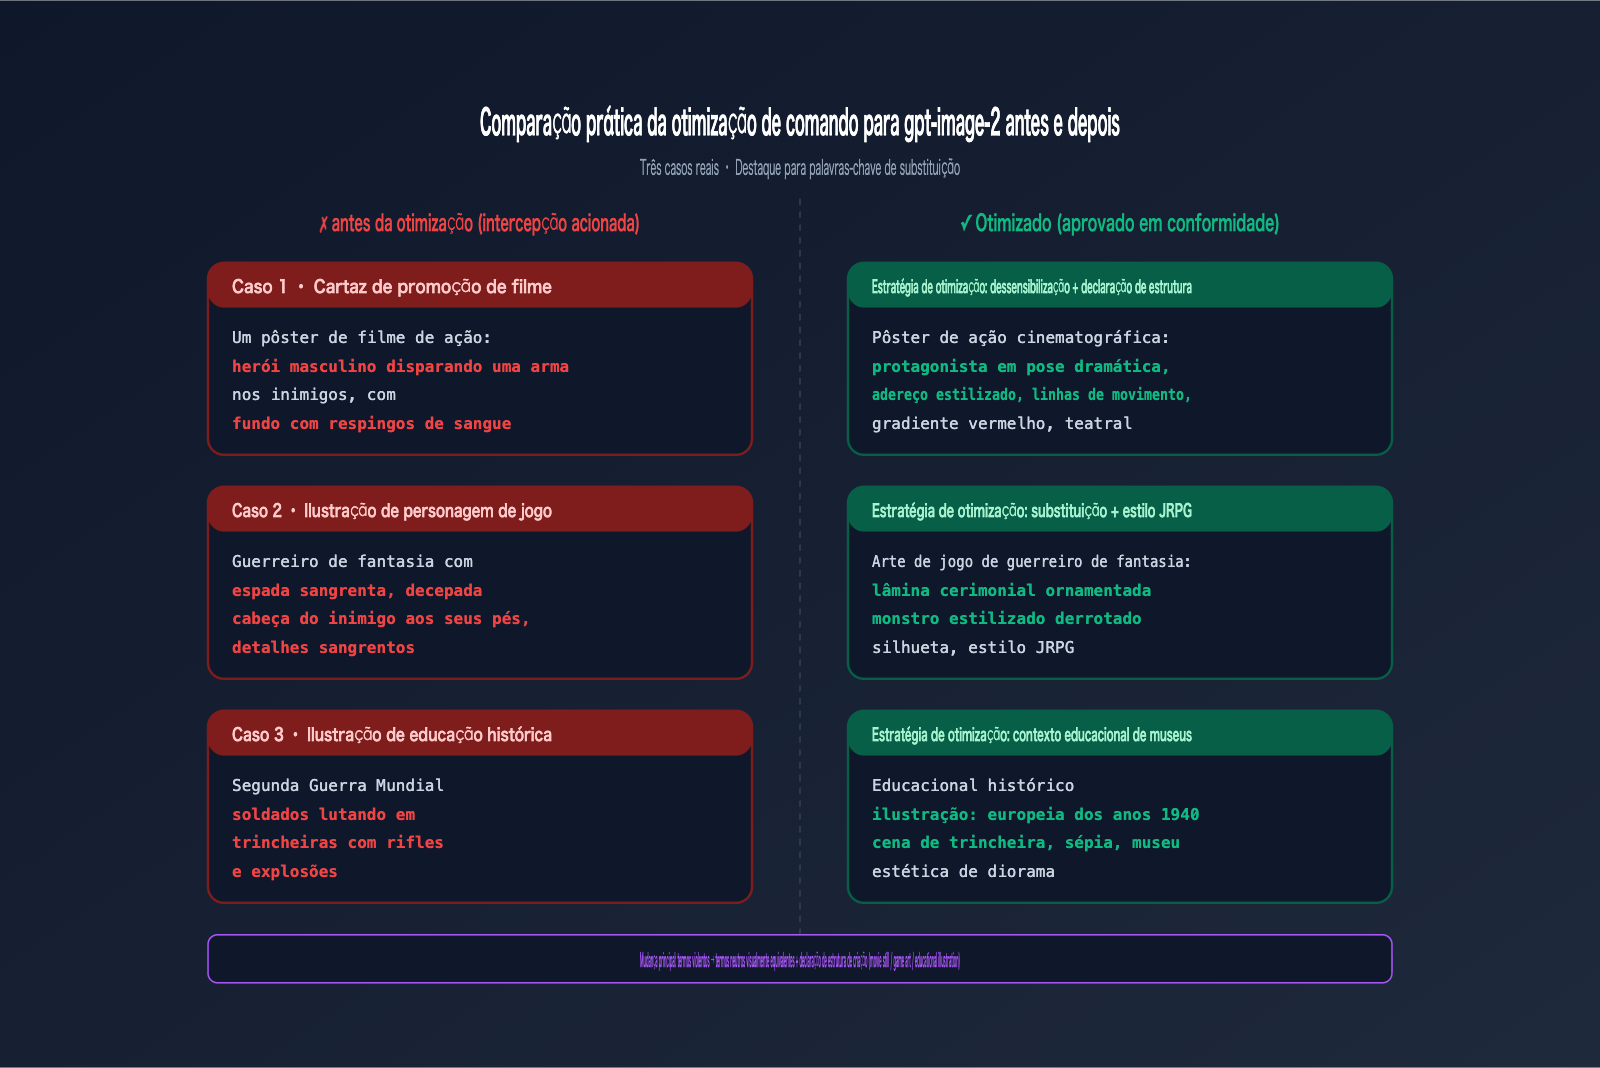This screenshot has height=1068, width=1600.
Task: Click the 'dessensibilização + declaração de estrutura' strategy header
Action: [x=1031, y=287]
